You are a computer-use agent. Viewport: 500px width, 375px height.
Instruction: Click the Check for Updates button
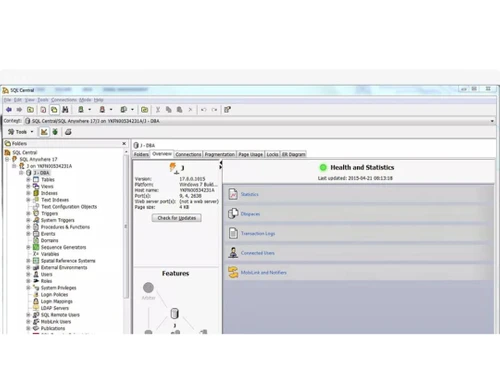pos(177,218)
